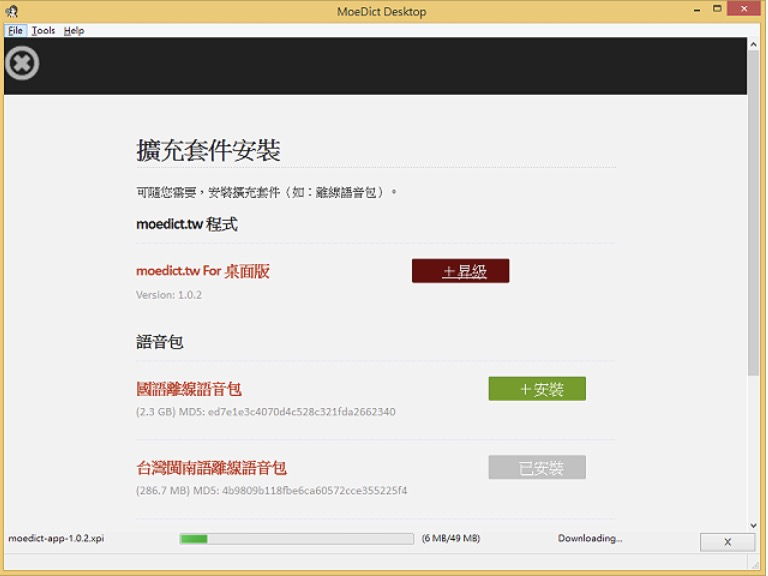Click the moedict-app-1.0.2.xpi file name
Image resolution: width=768 pixels, height=576 pixels.
(x=56, y=538)
